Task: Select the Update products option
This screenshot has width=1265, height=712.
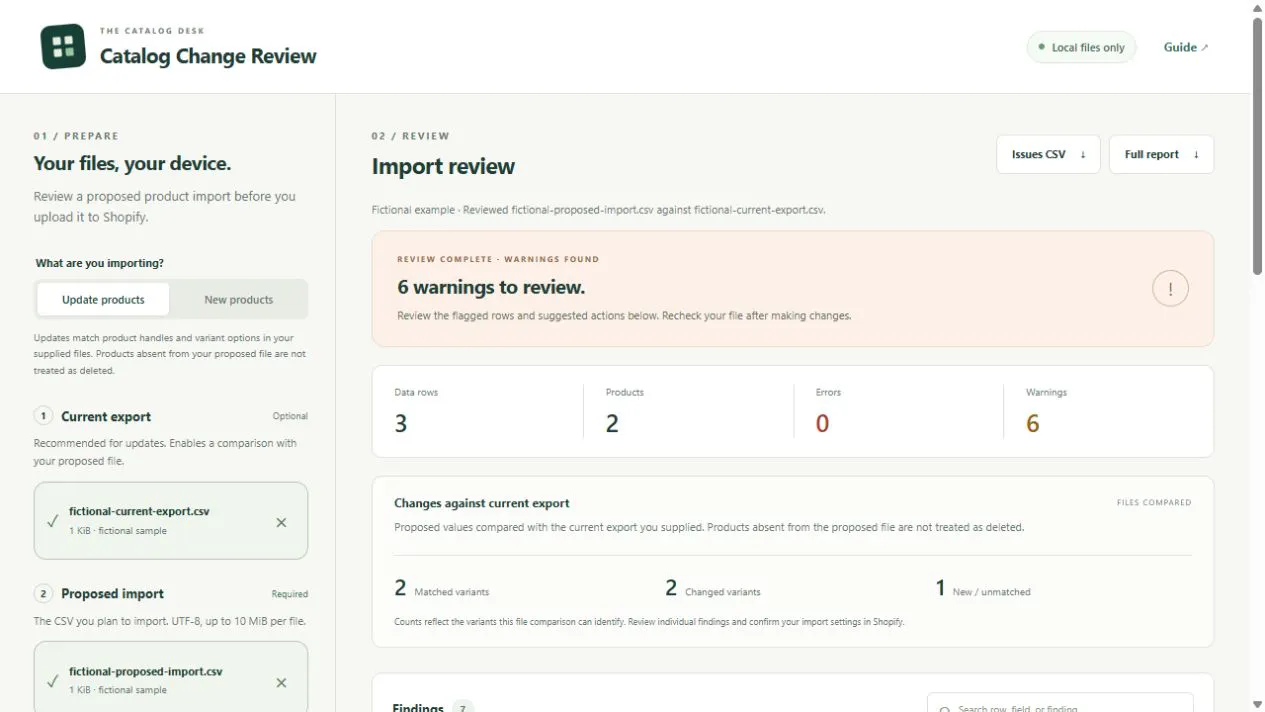Action: point(103,299)
